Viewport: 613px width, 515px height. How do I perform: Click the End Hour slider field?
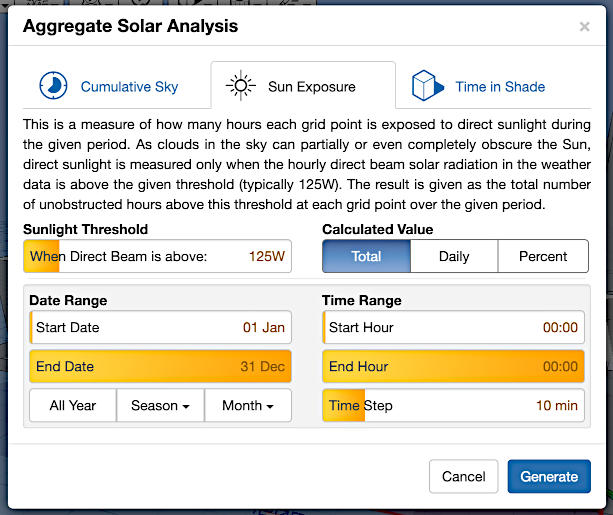pyautogui.click(x=453, y=366)
